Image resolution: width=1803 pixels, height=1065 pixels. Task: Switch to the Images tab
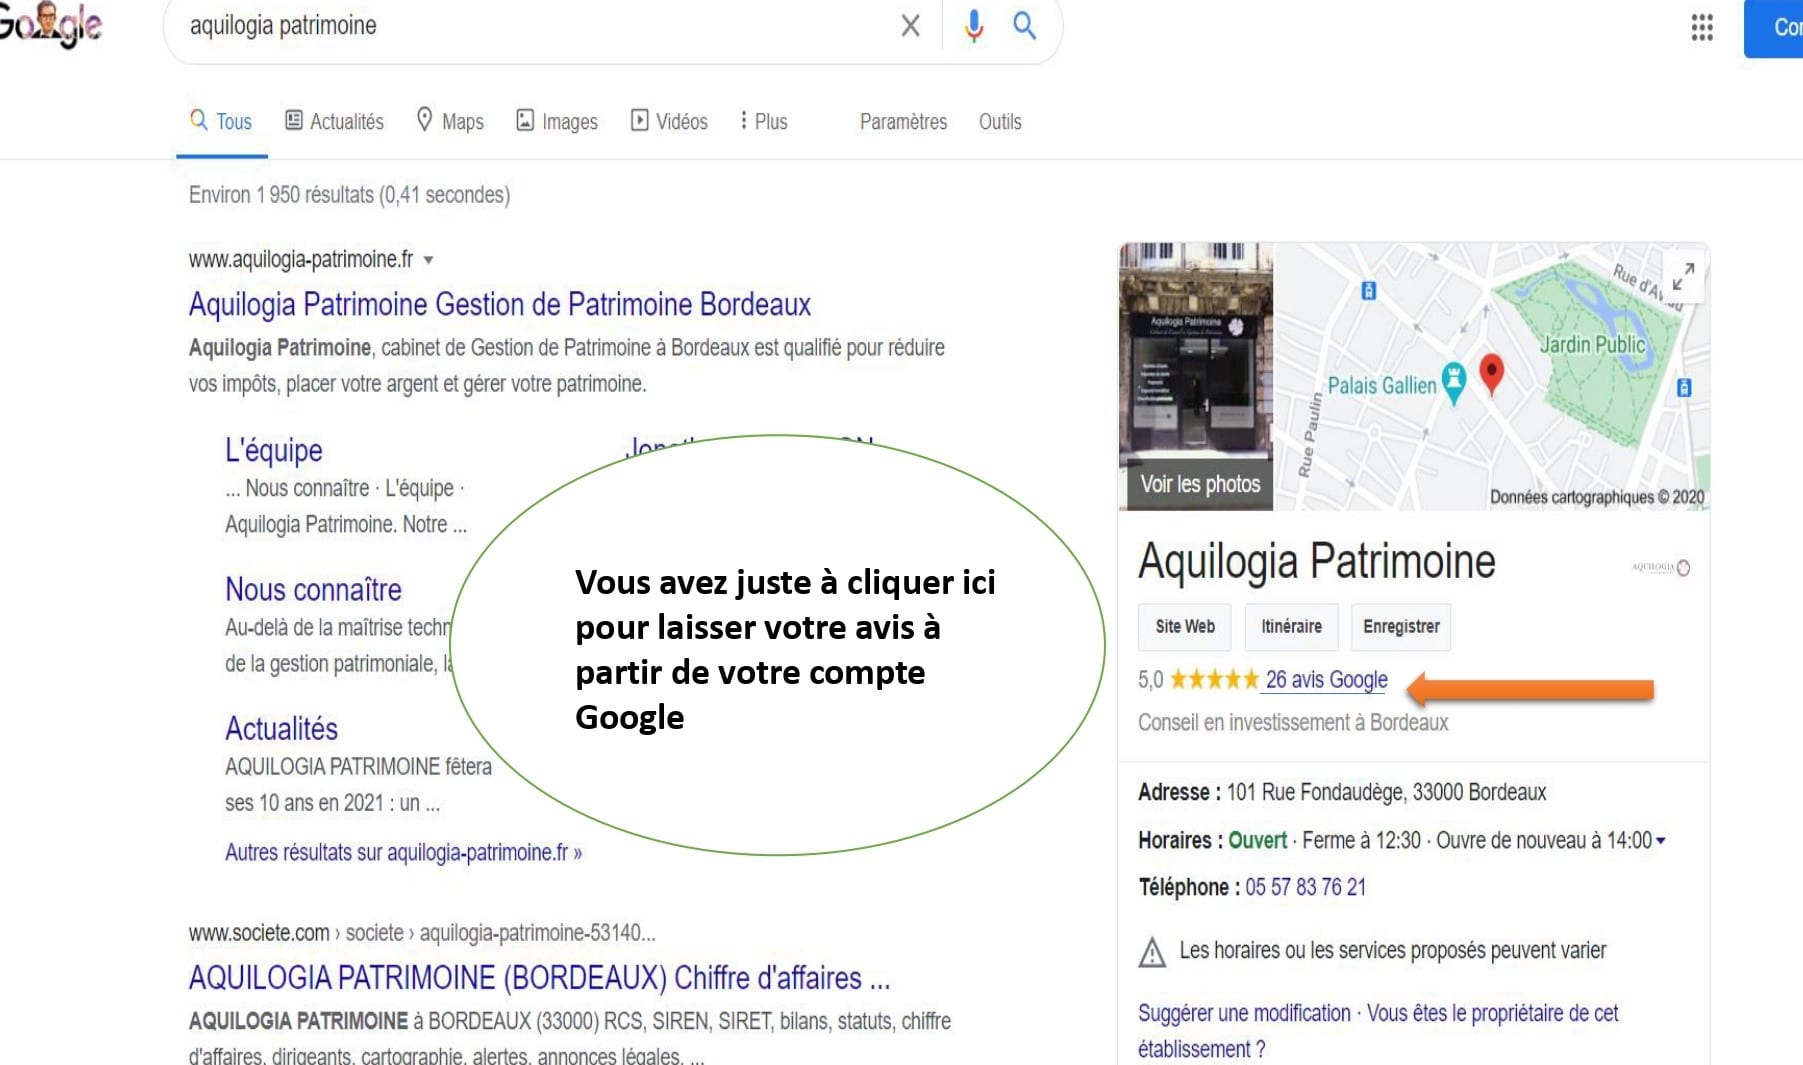tap(557, 121)
